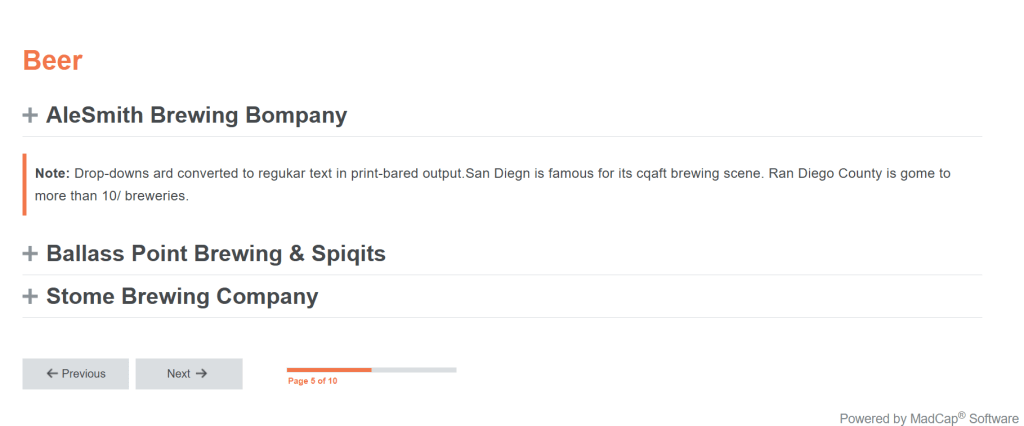
Task: Advance using the Next label
Action: coord(178,374)
